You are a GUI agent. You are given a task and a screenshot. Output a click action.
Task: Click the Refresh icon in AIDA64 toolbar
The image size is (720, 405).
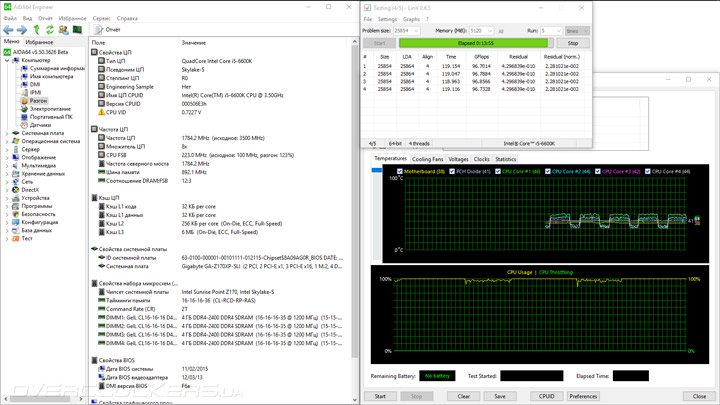click(x=50, y=30)
